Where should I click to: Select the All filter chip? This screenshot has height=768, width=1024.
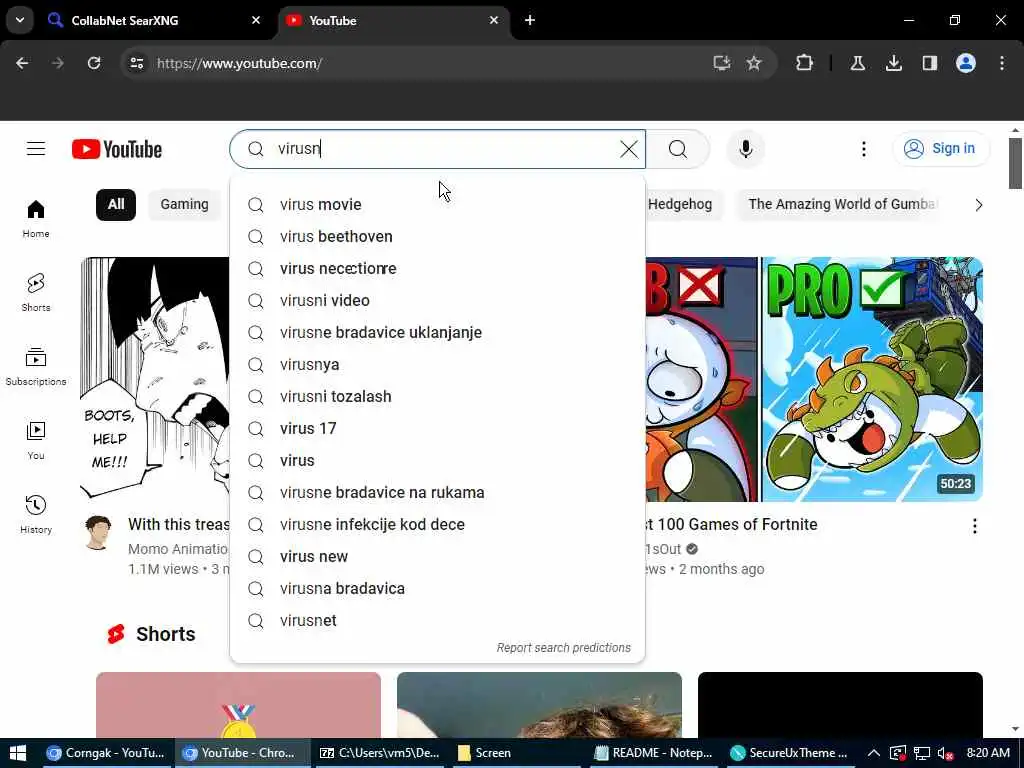[x=116, y=204]
